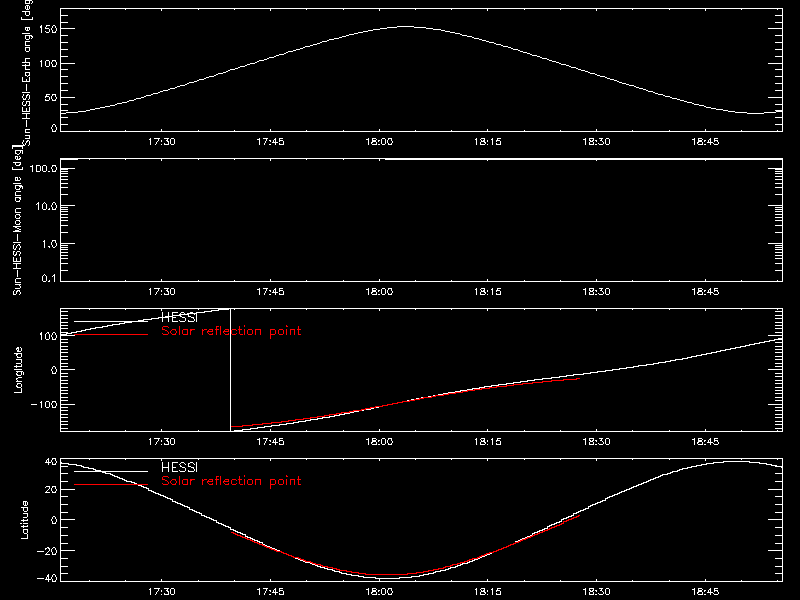Click 17:45 time label under Moon angle plot
The image size is (800, 600).
pyautogui.click(x=270, y=292)
